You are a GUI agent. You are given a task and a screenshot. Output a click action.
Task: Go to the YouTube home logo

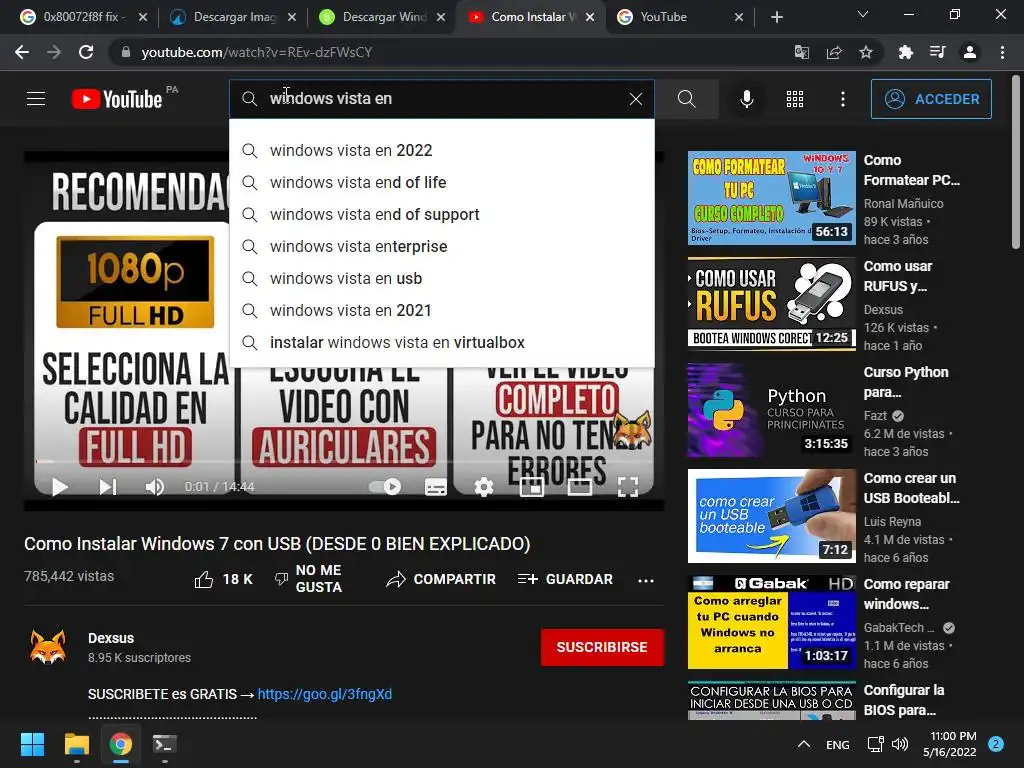click(x=117, y=99)
